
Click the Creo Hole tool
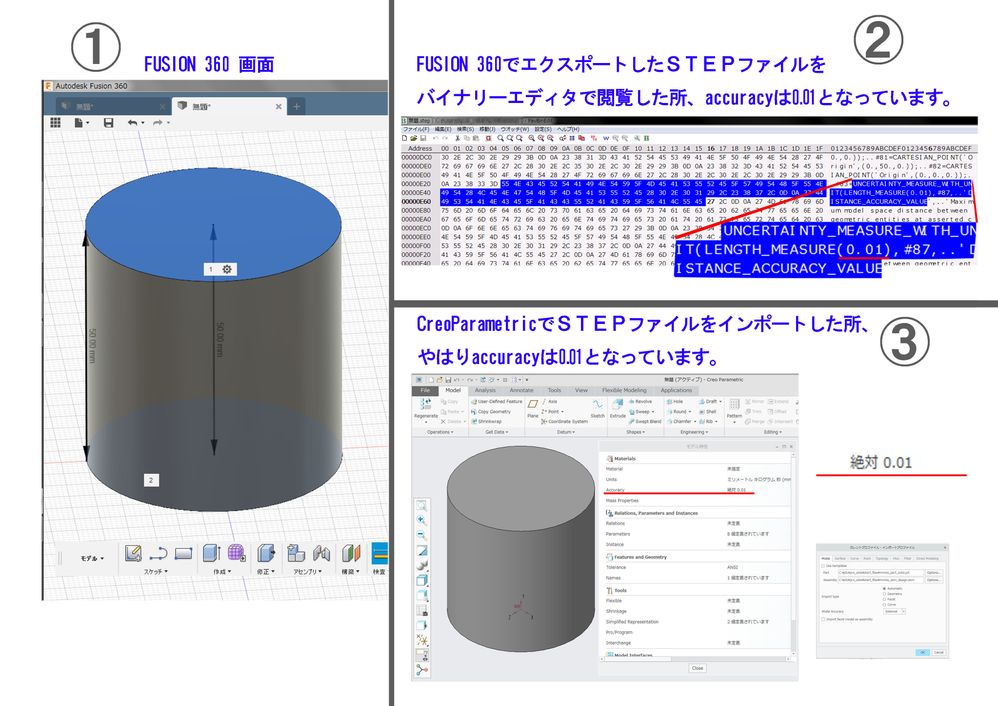point(675,402)
